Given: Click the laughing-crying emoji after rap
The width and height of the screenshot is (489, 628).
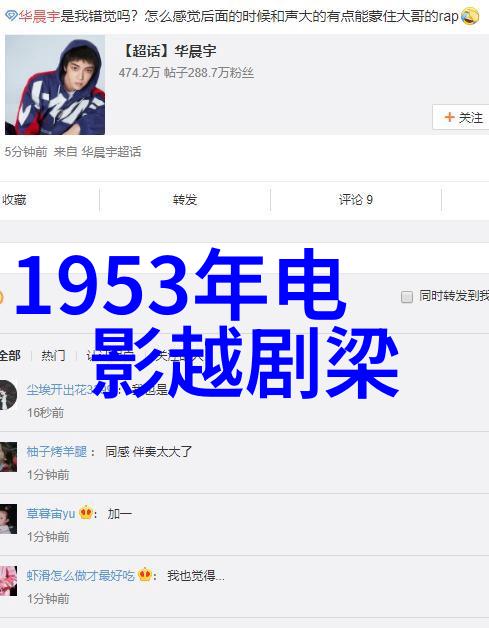Looking at the screenshot, I should (470, 16).
